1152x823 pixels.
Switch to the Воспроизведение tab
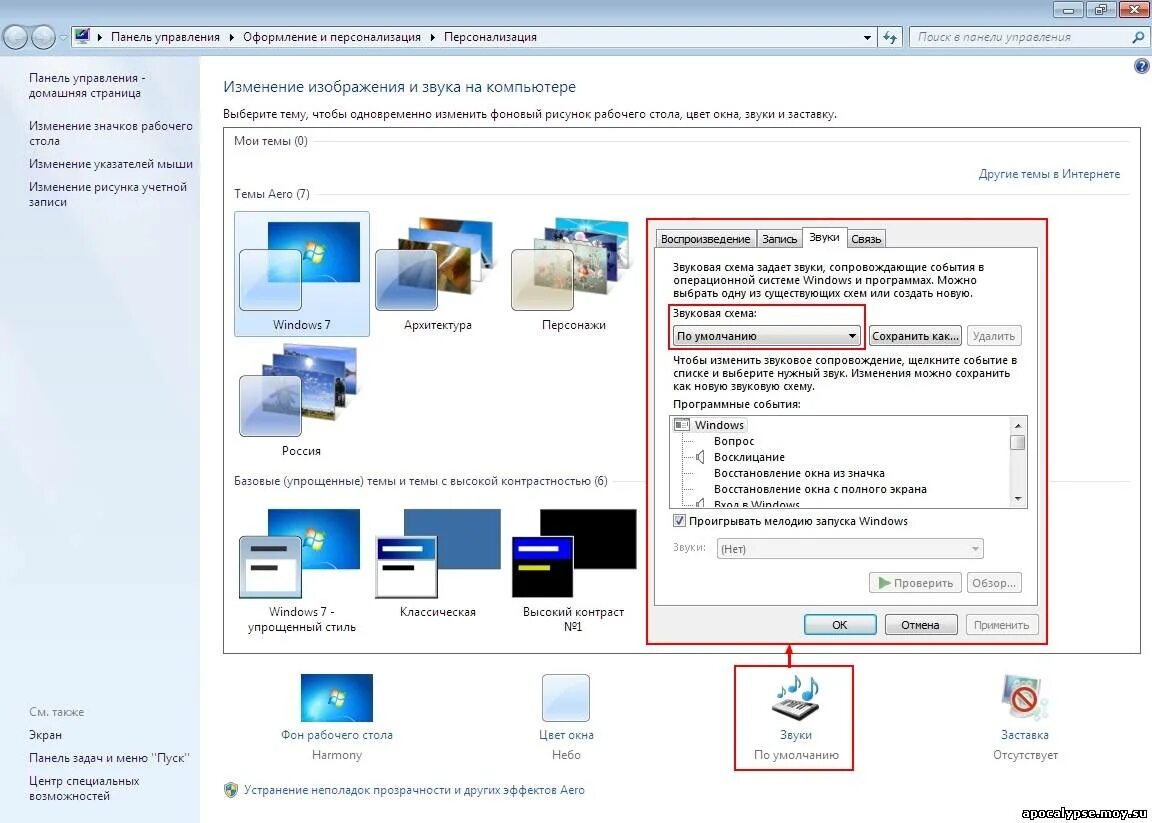[x=705, y=239]
